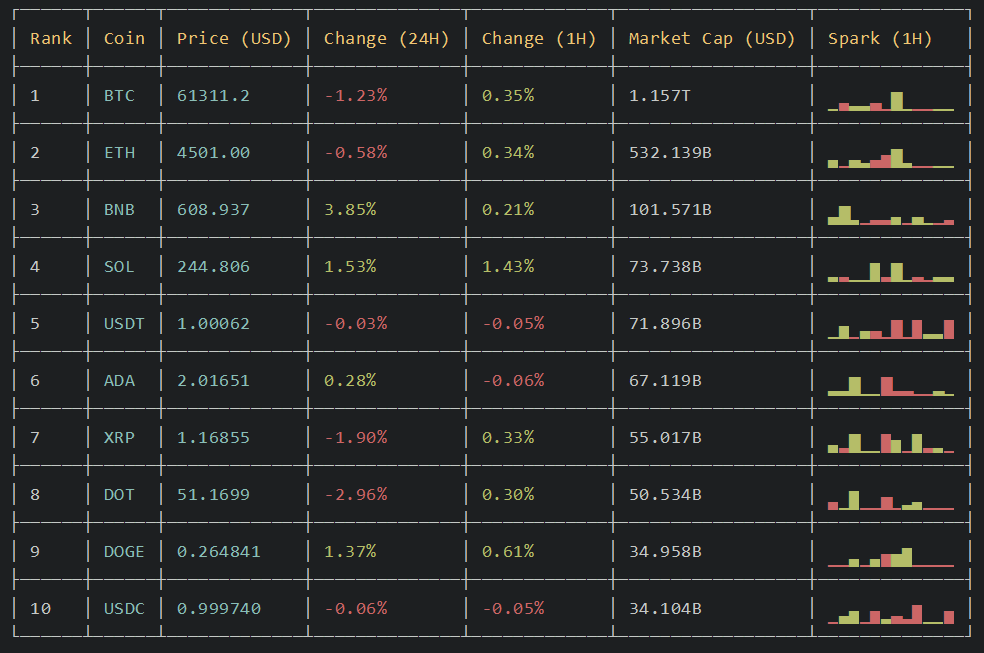Select the DOT coin cell
984x653 pixels.
(119, 495)
